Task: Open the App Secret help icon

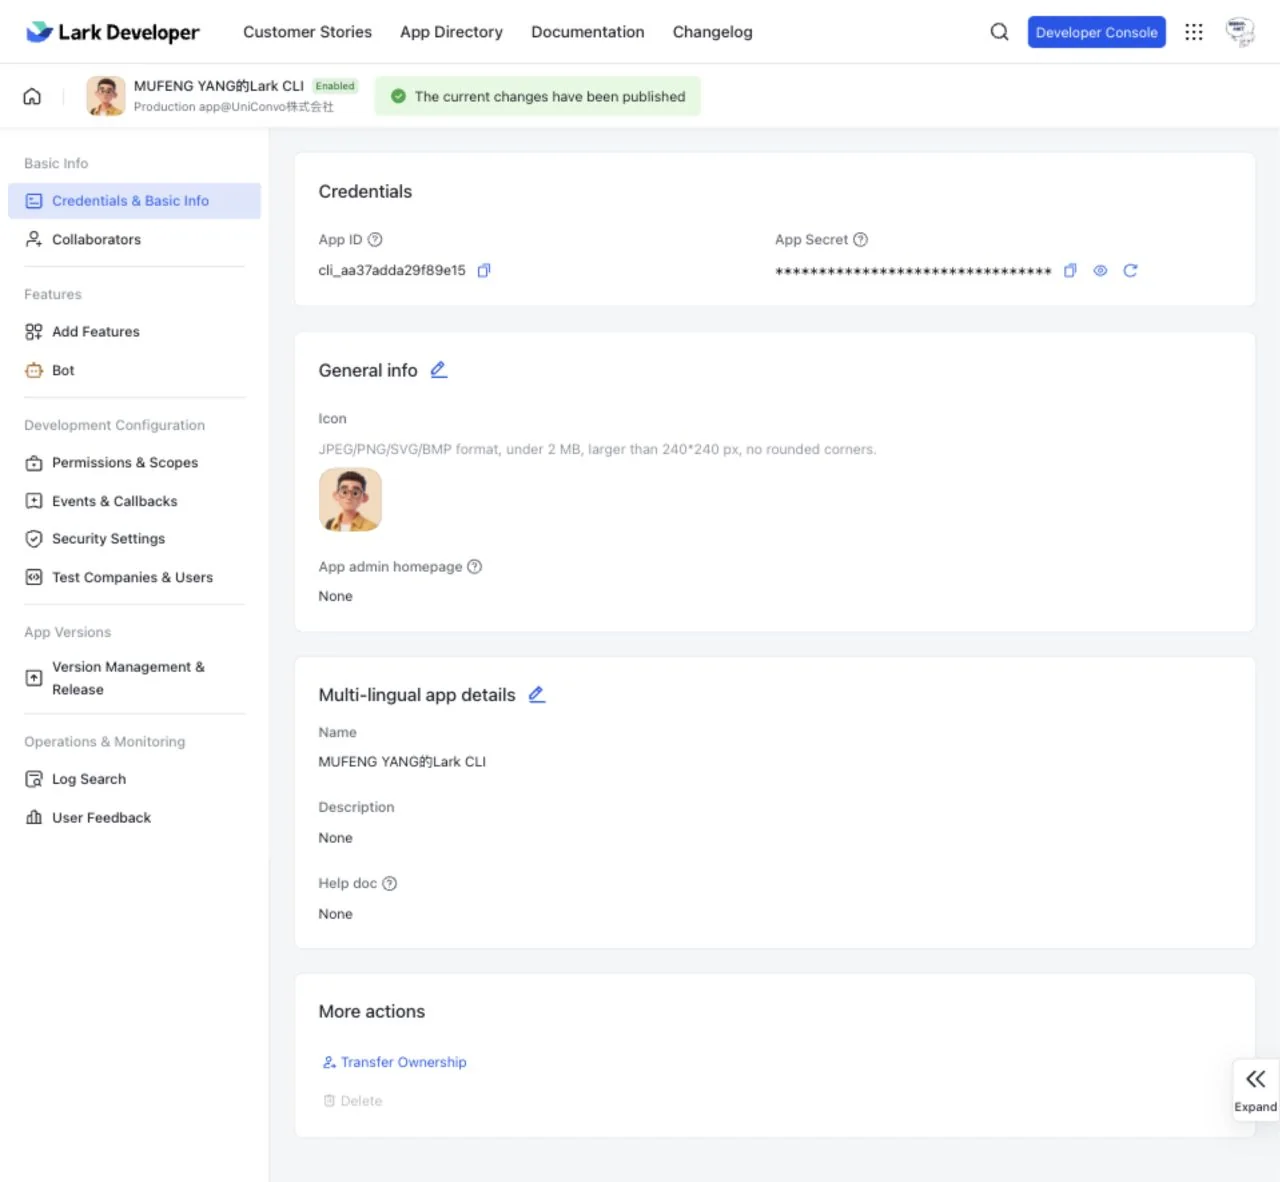Action: point(861,240)
